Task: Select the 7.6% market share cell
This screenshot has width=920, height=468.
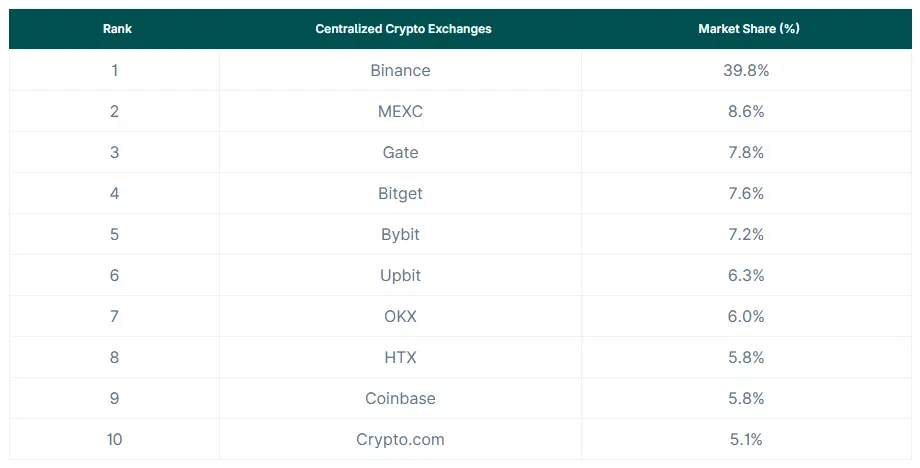Action: pos(748,194)
